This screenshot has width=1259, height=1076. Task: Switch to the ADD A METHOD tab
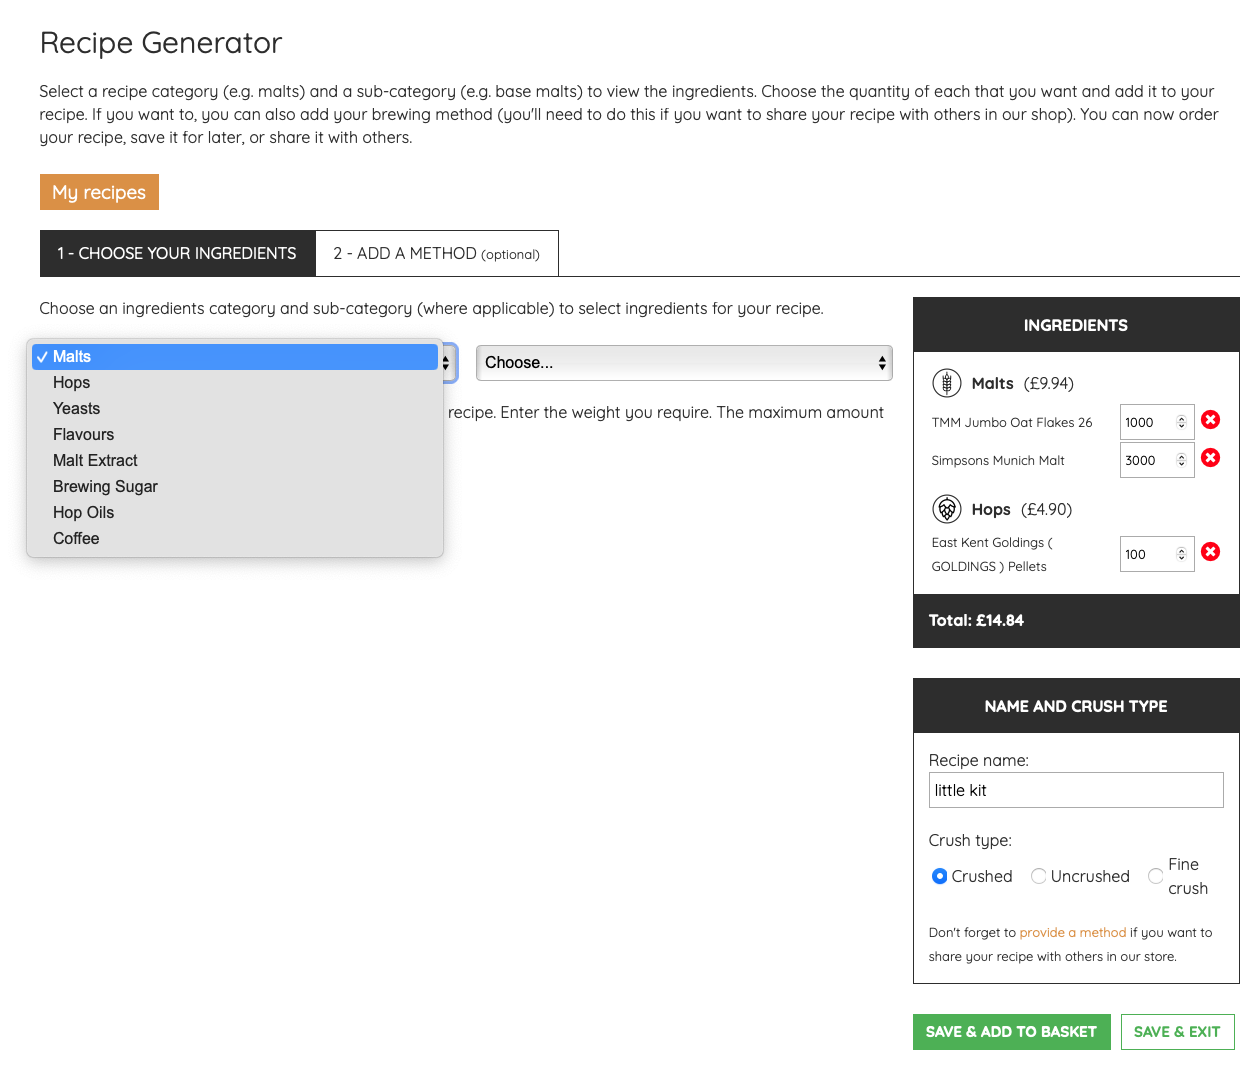tap(437, 253)
